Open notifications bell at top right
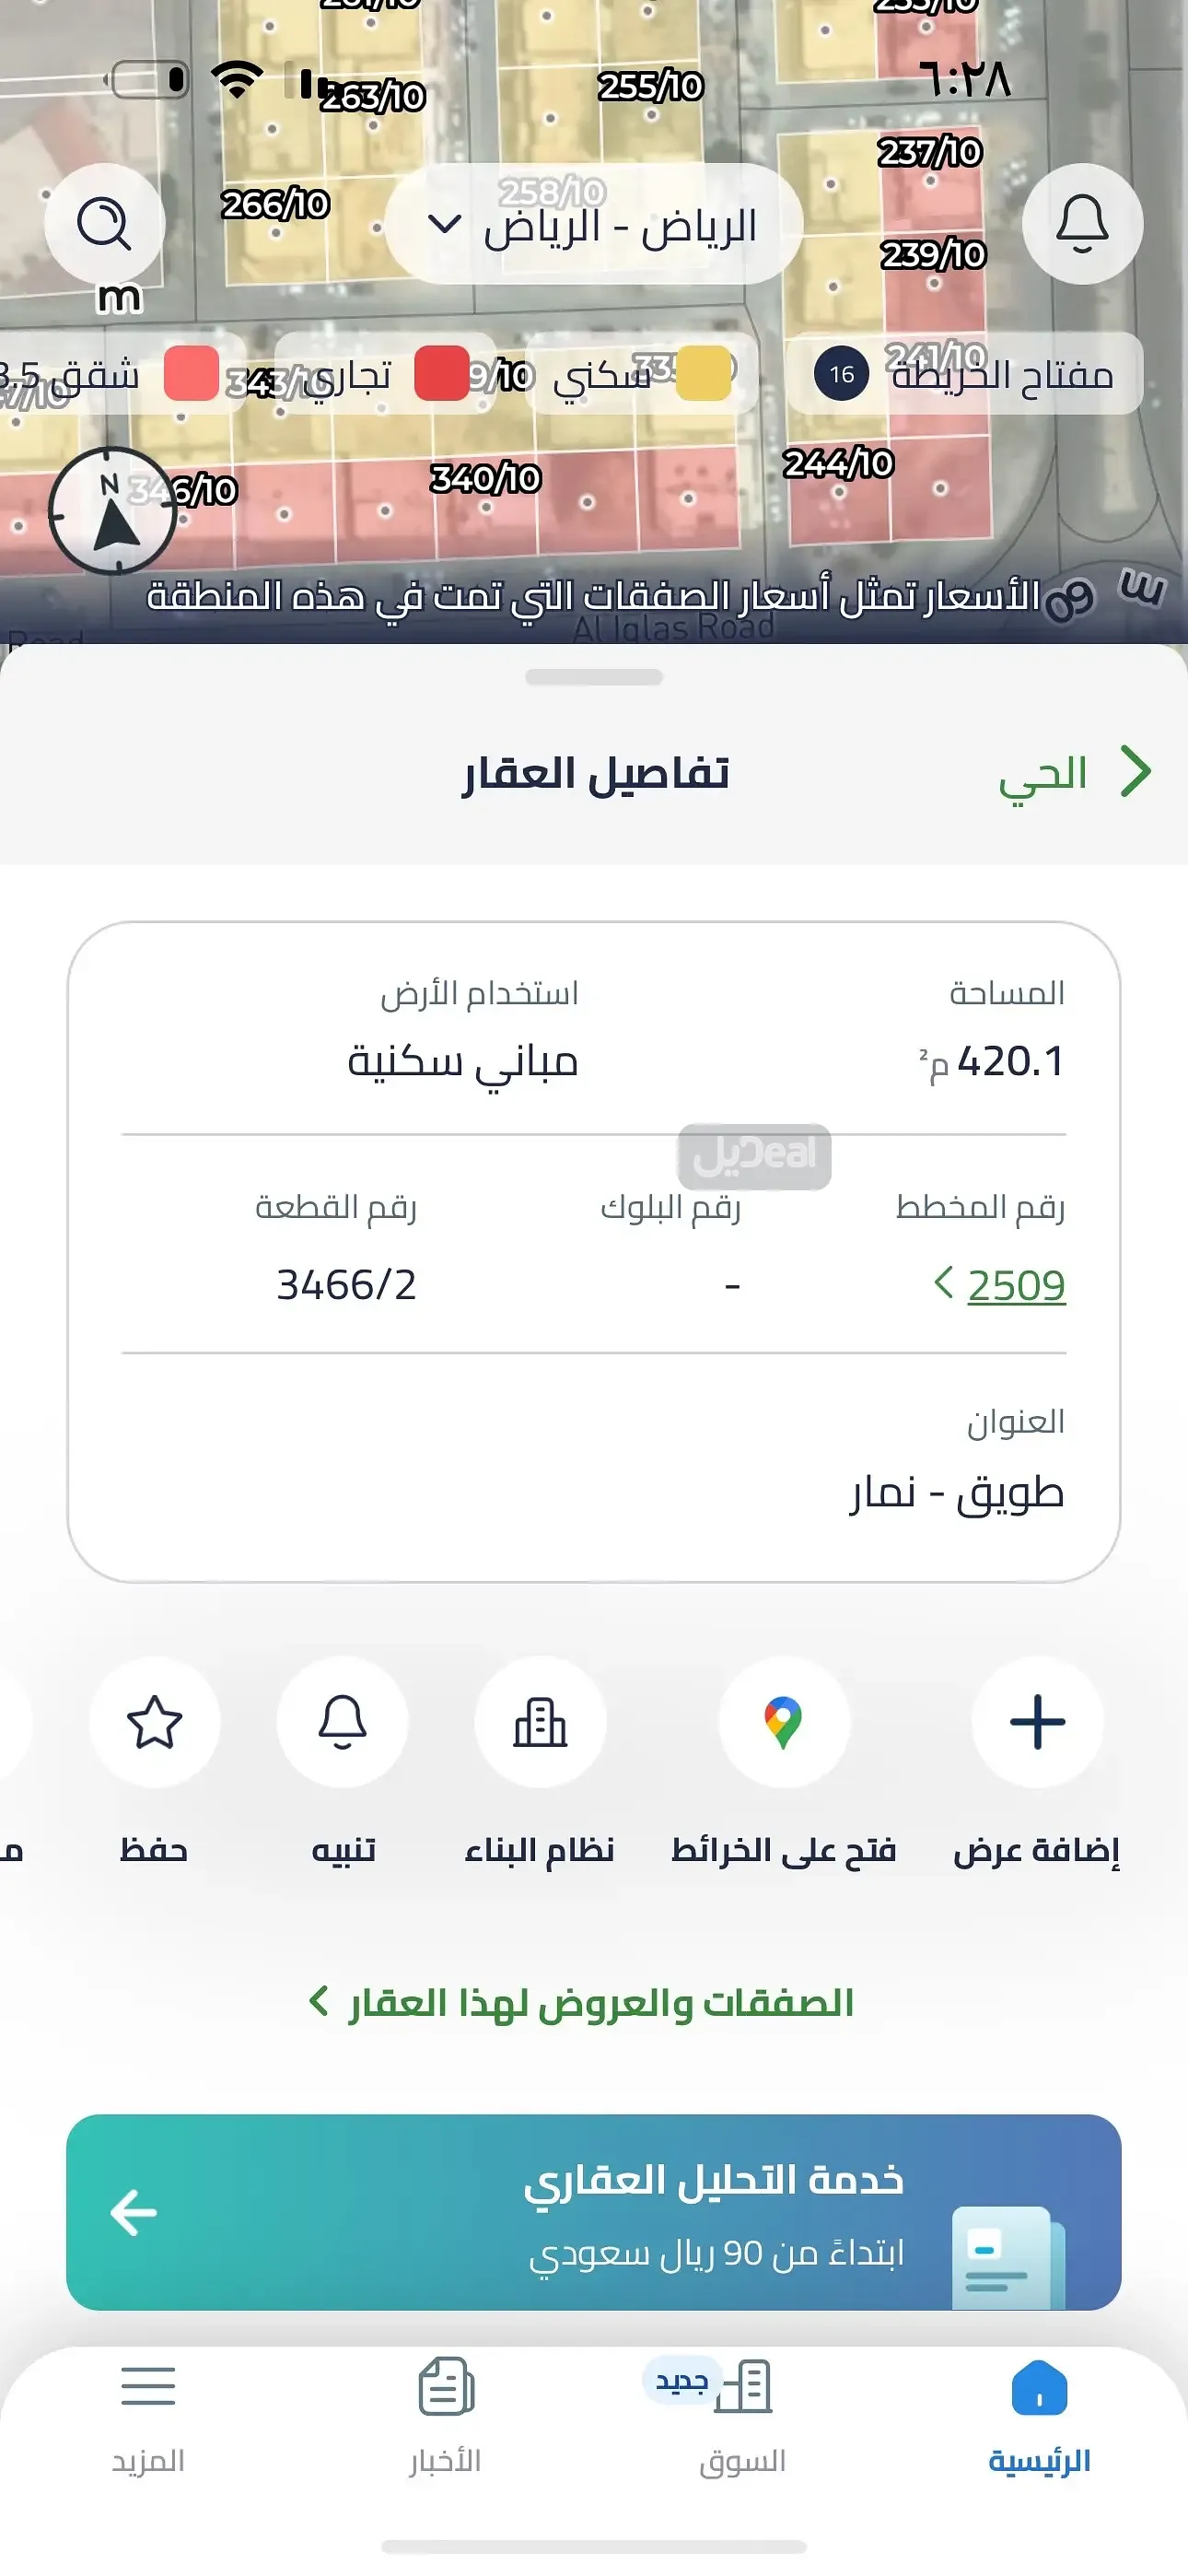The height and width of the screenshot is (2576, 1188). pyautogui.click(x=1082, y=224)
